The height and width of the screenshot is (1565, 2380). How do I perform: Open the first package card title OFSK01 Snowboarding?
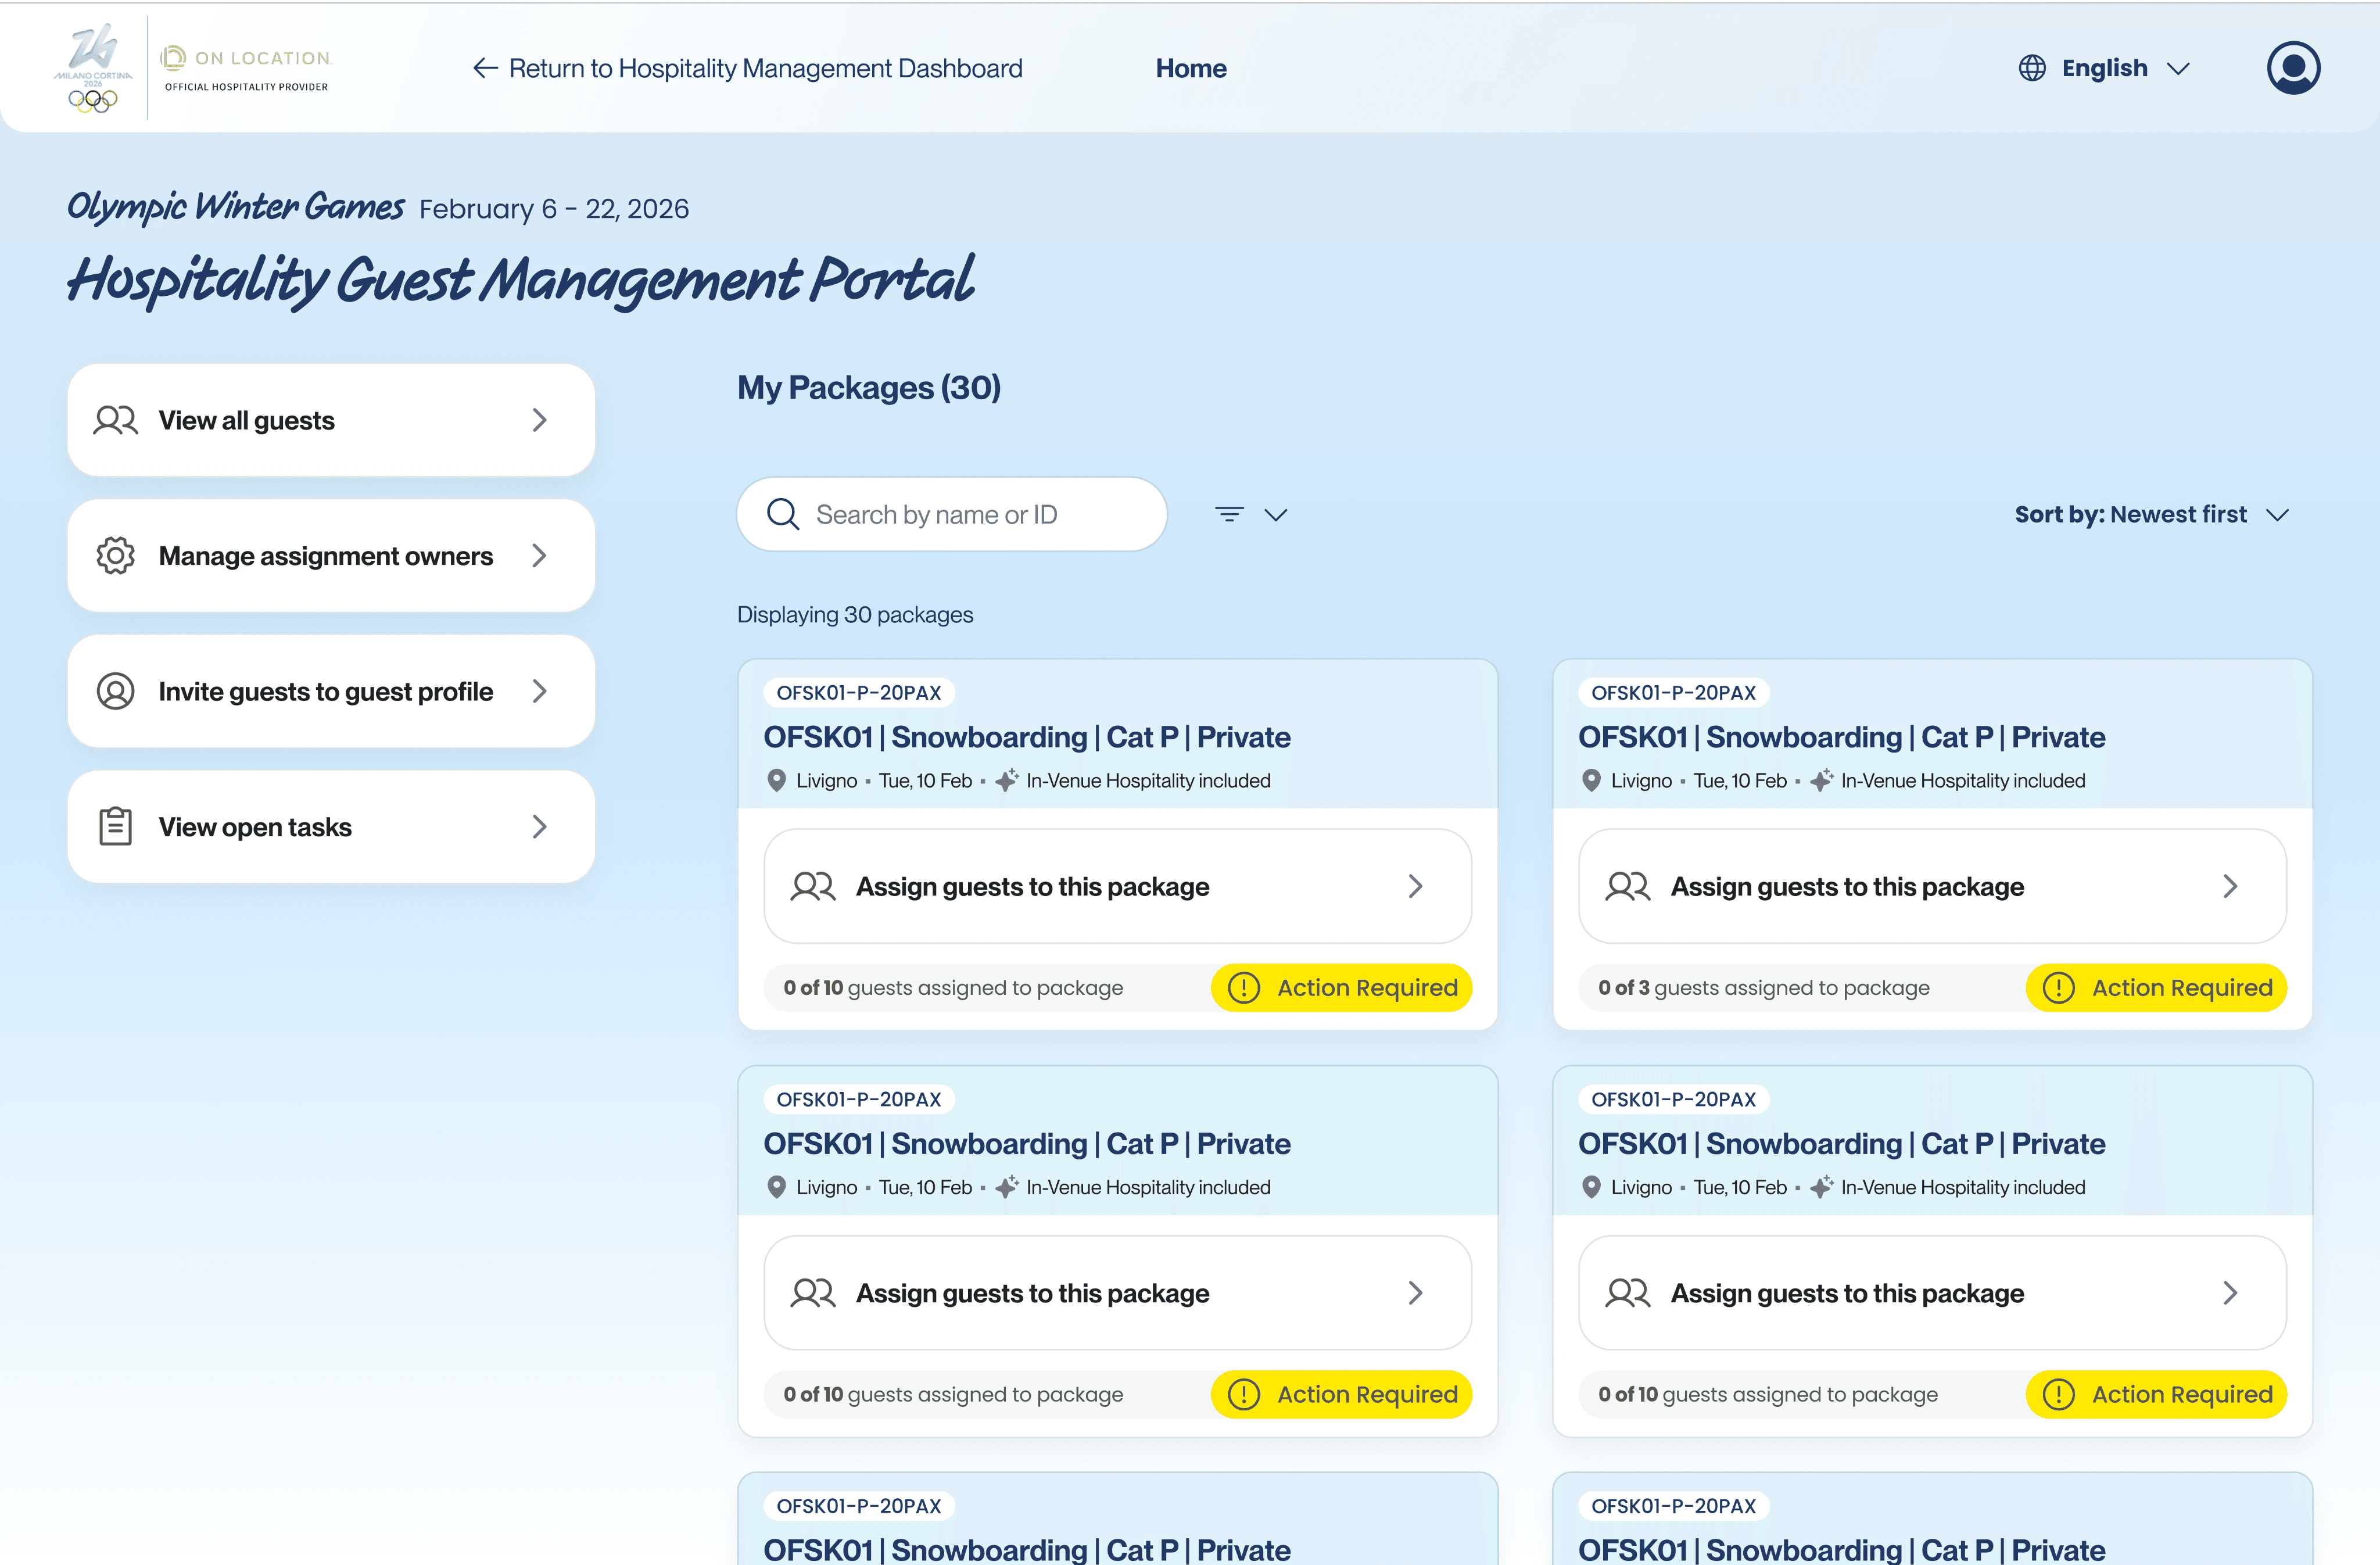(1026, 737)
